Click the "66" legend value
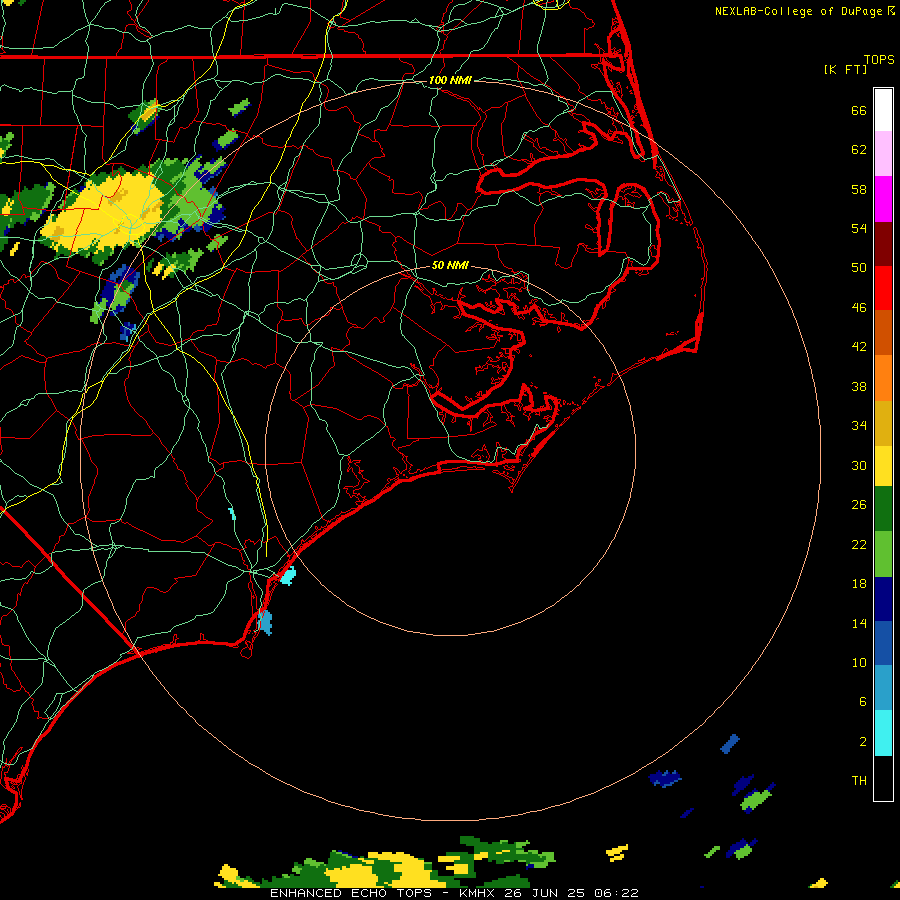The width and height of the screenshot is (900, 900). (x=859, y=110)
